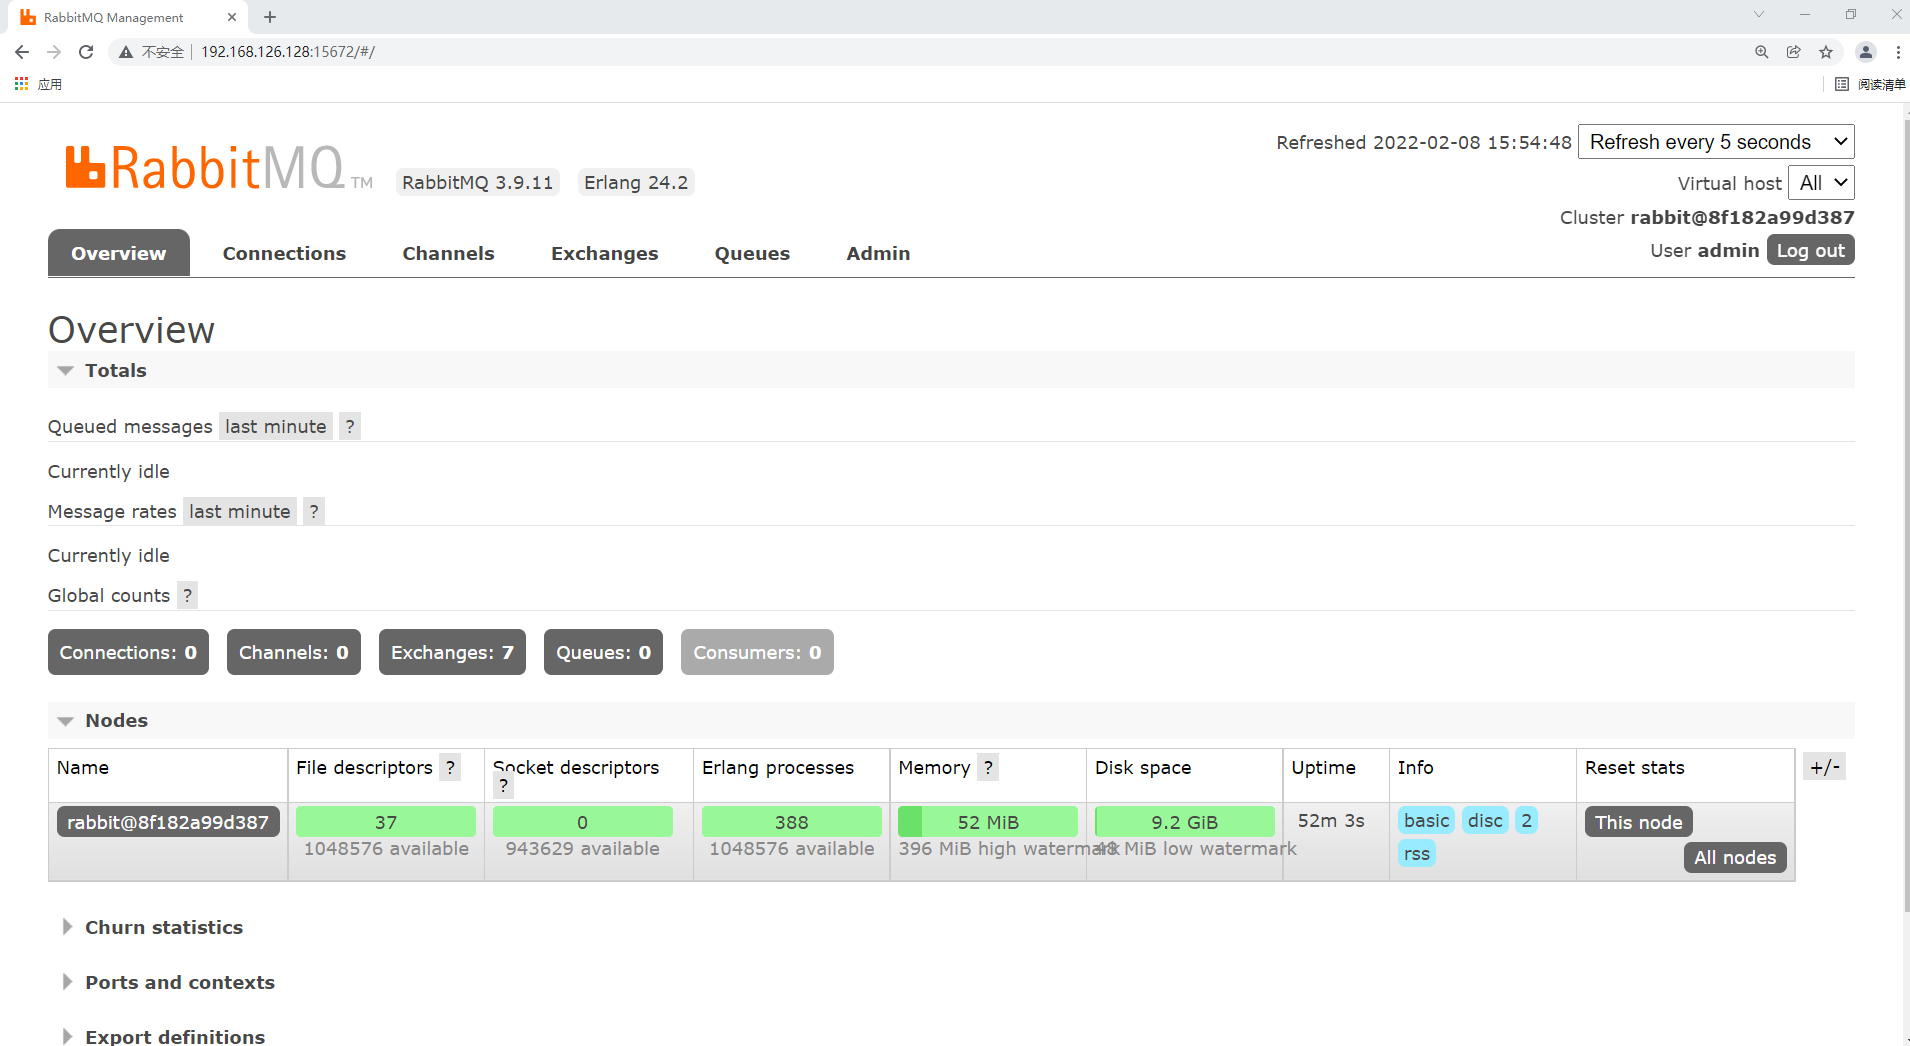Click the browser page reload icon
The height and width of the screenshot is (1046, 1910).
86,51
